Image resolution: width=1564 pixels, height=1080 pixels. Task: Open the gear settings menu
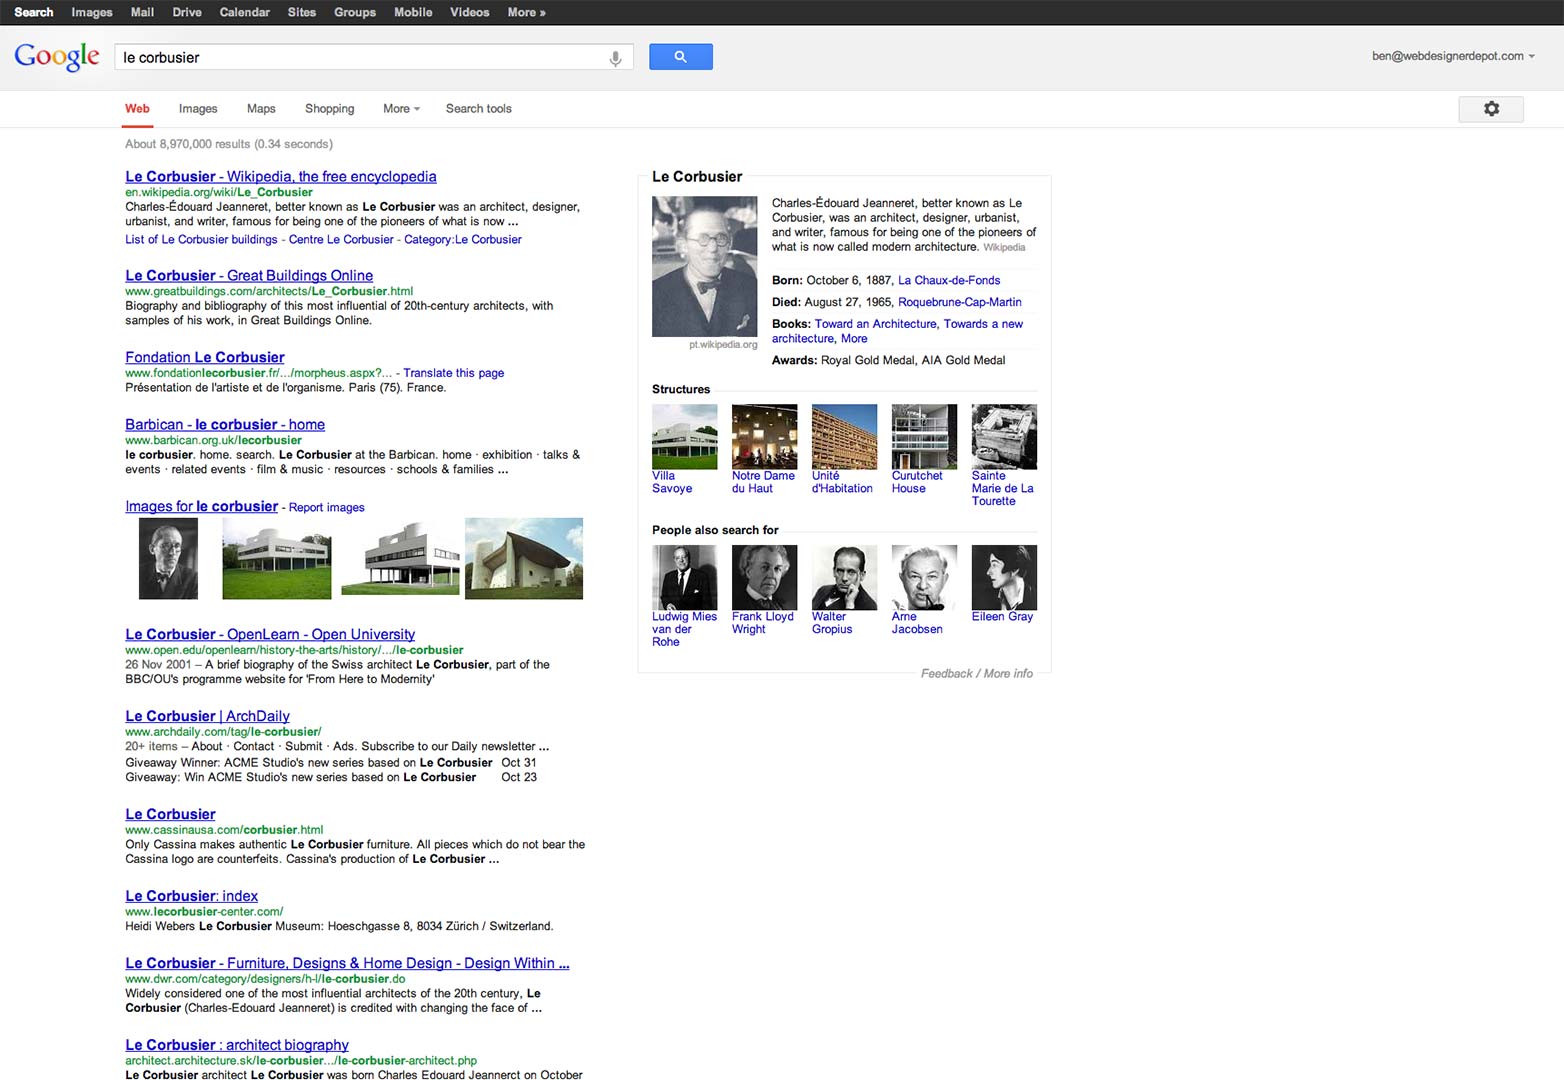(1490, 109)
